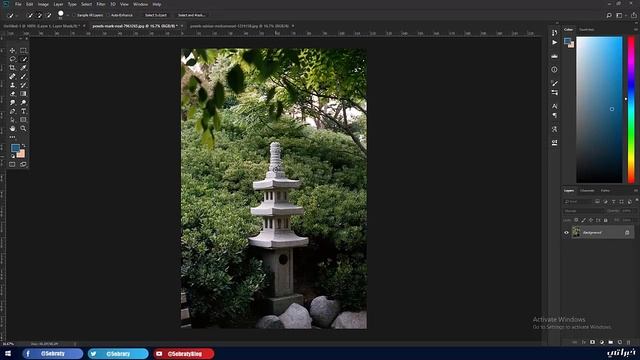640x360 pixels.
Task: Select the Spot Healing Brush tool
Action: pos(12,76)
